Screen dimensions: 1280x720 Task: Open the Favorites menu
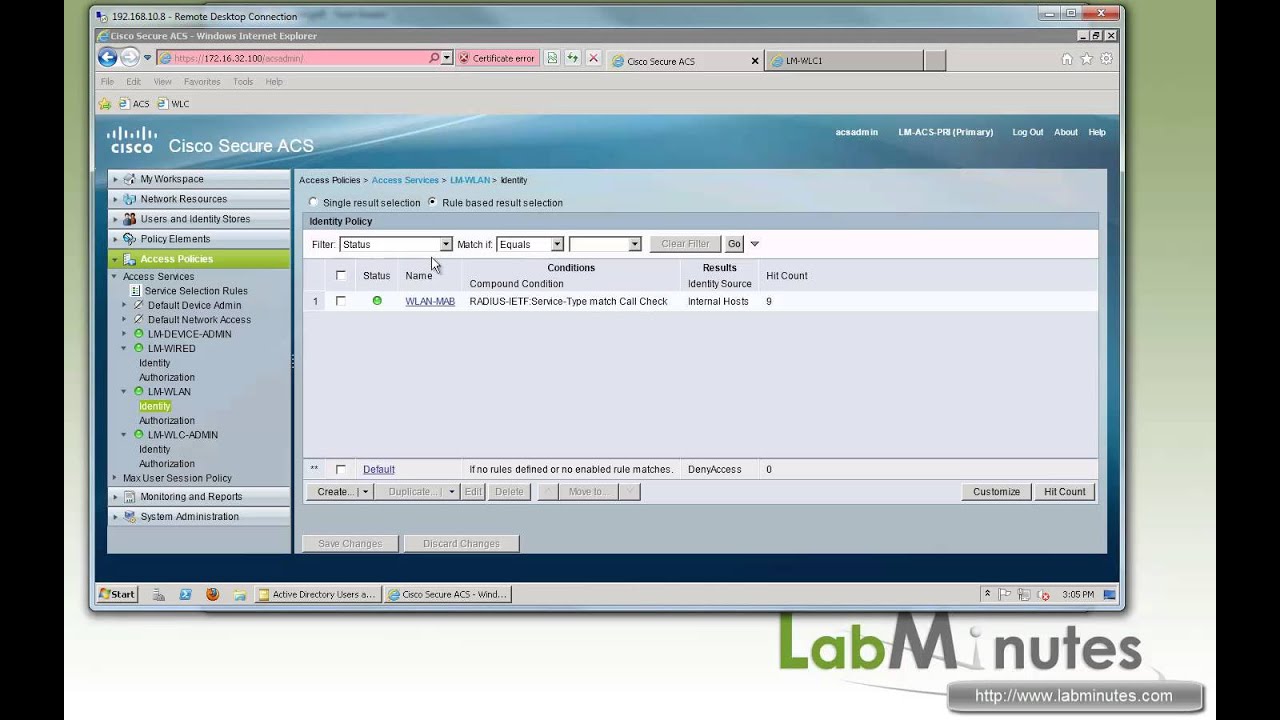coord(202,82)
